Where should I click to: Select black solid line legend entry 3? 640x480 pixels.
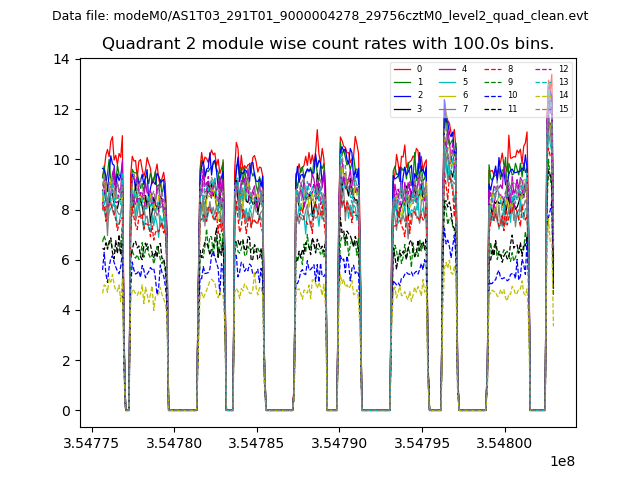point(410,108)
